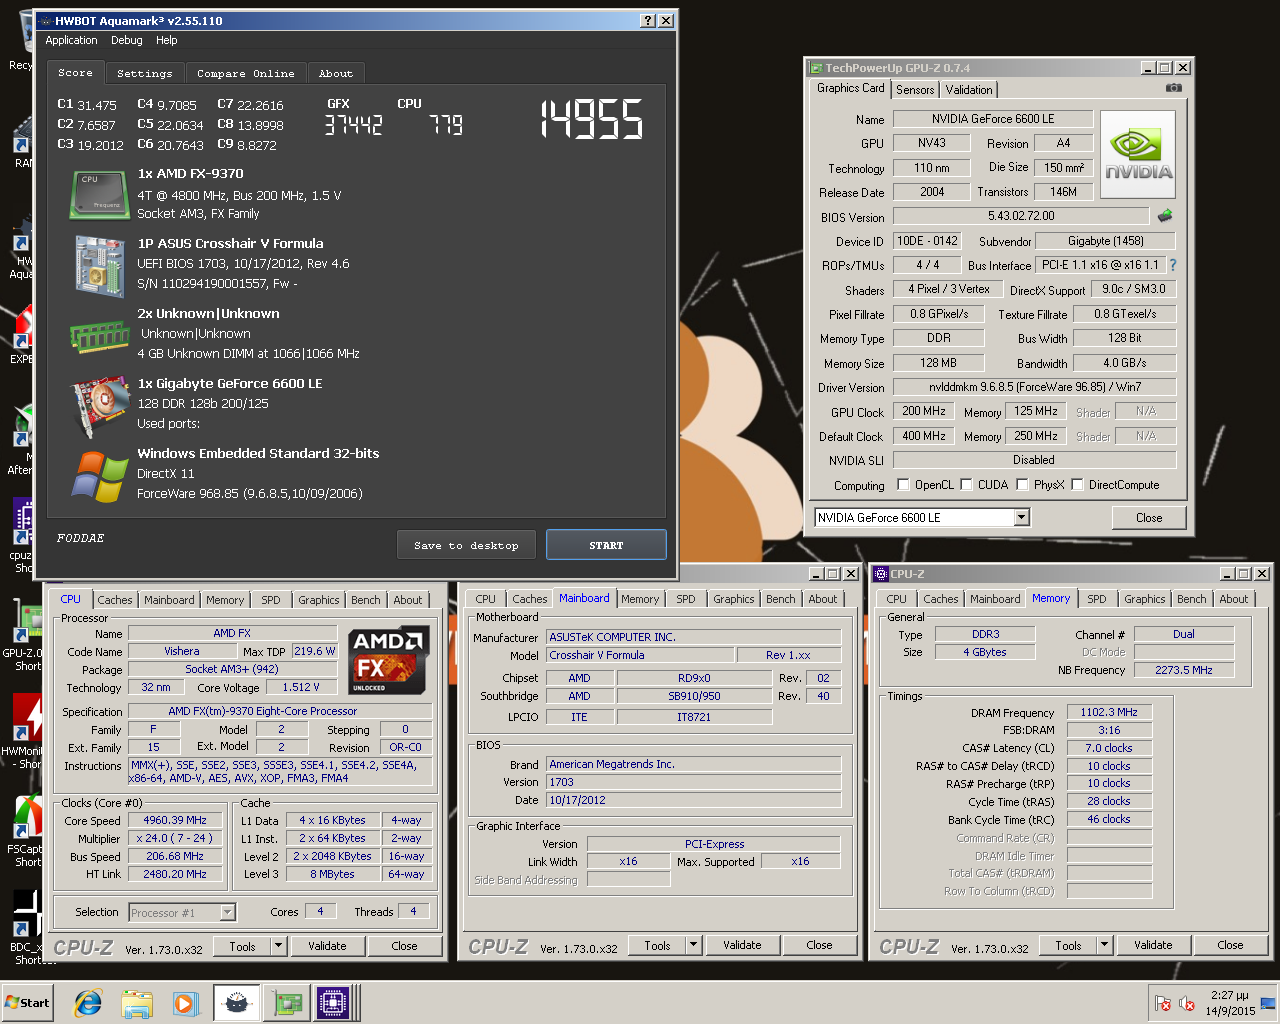Click the AMD FX logo in CPU-Z
Screen dimensions: 1280x1024
(389, 659)
